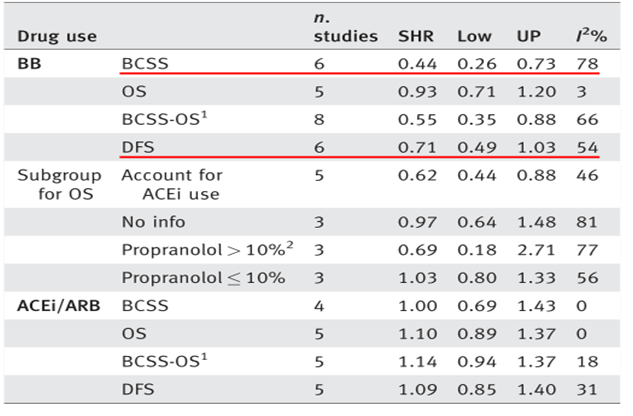Select the I²% column header
The image size is (633, 416).
click(x=588, y=37)
